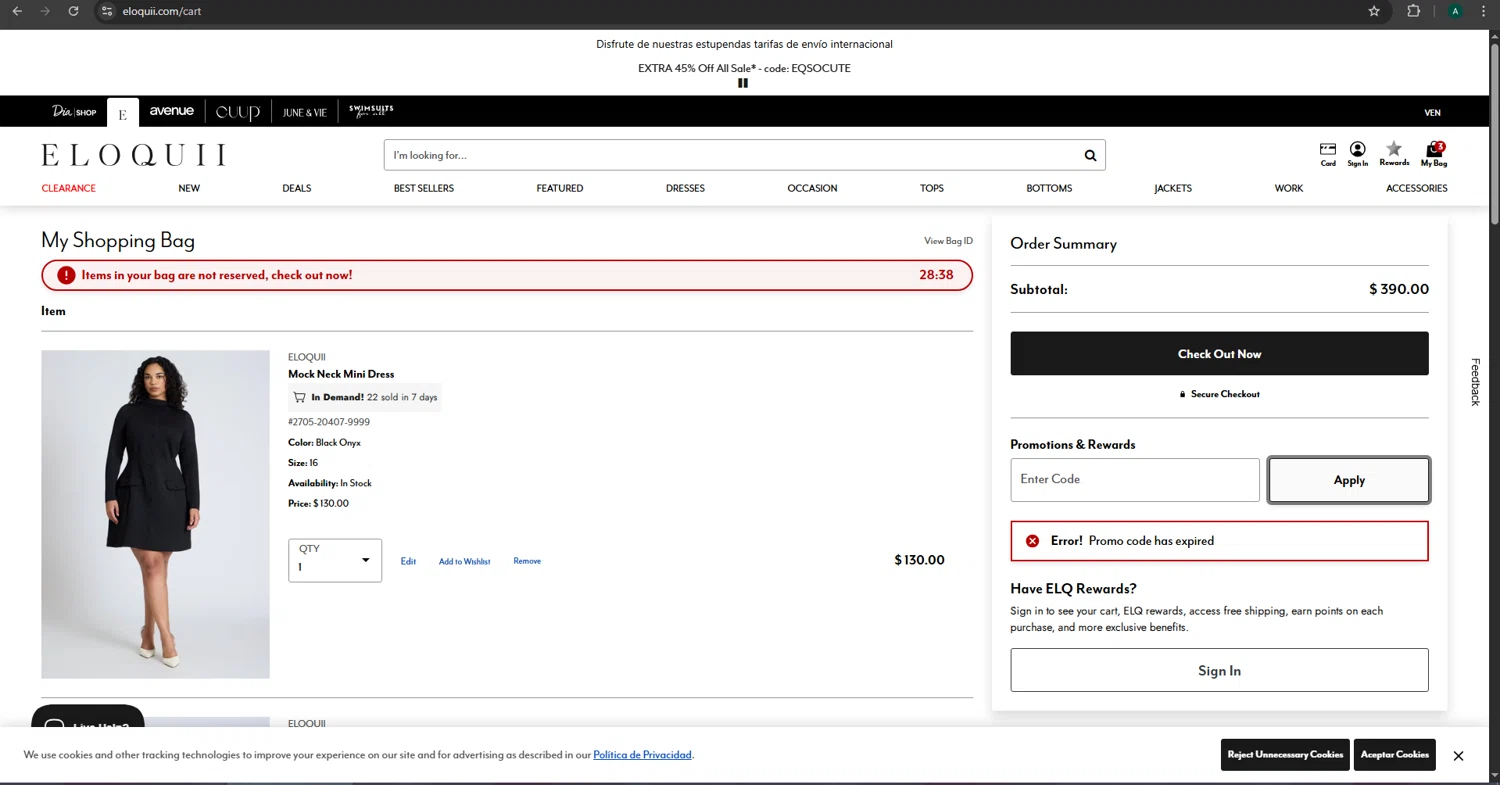This screenshot has height=785, width=1500.
Task: Add Mock Neck Mini Dress to Wishlist
Action: tap(465, 561)
